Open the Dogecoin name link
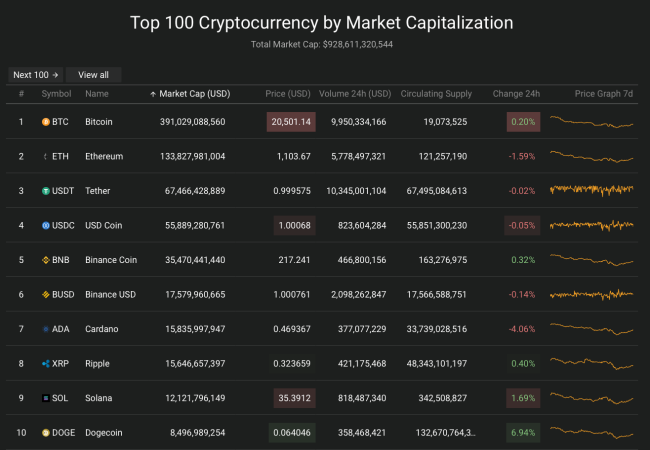 click(104, 433)
